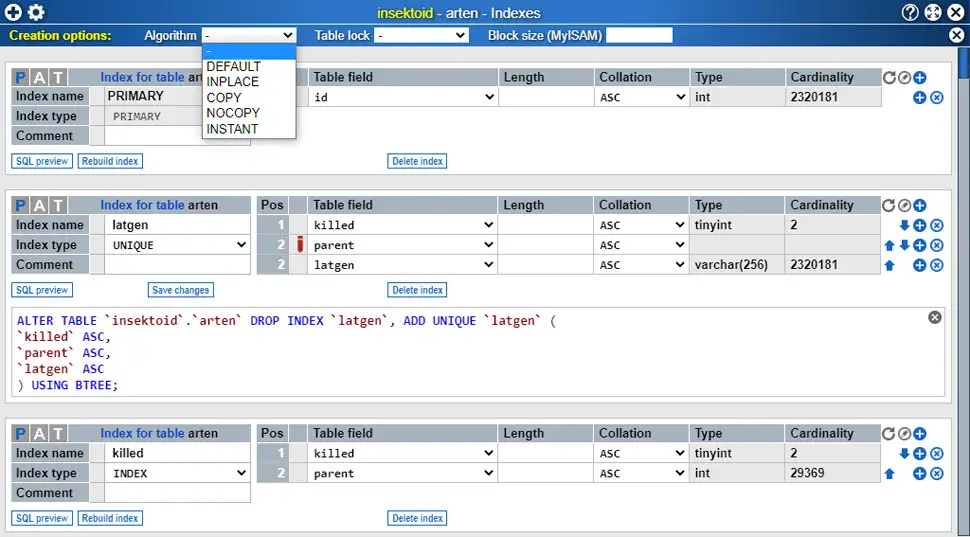
Task: Click the red warning marker beside parent
Action: (x=299, y=244)
